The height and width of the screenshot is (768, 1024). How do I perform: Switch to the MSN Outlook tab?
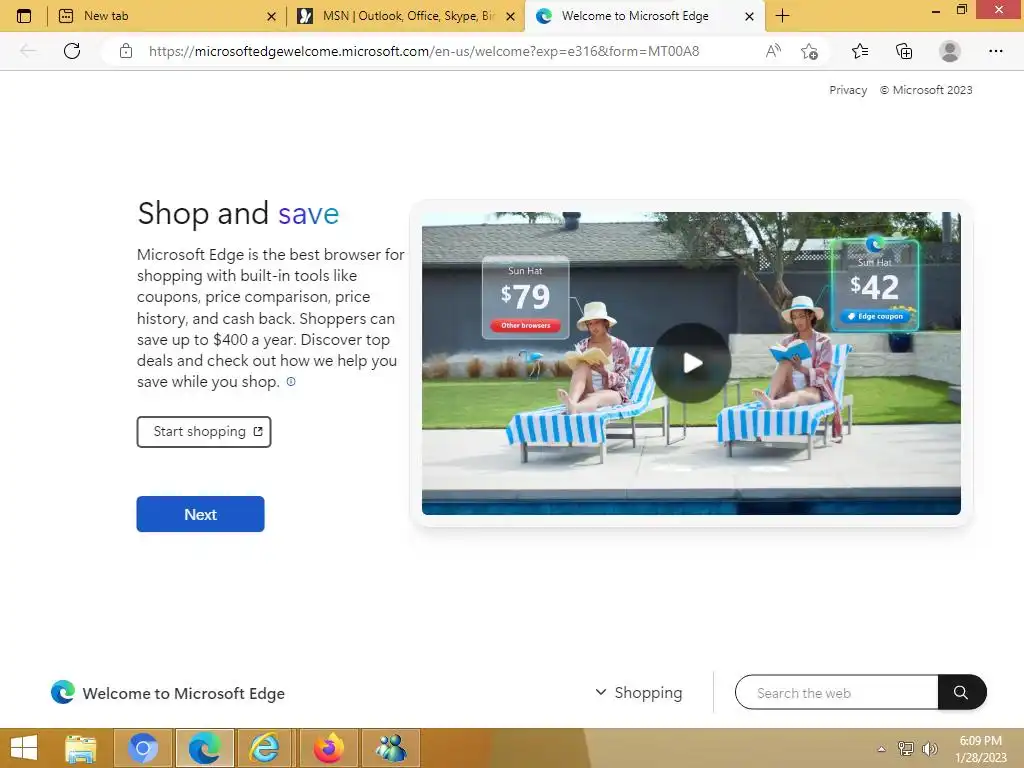tap(405, 16)
